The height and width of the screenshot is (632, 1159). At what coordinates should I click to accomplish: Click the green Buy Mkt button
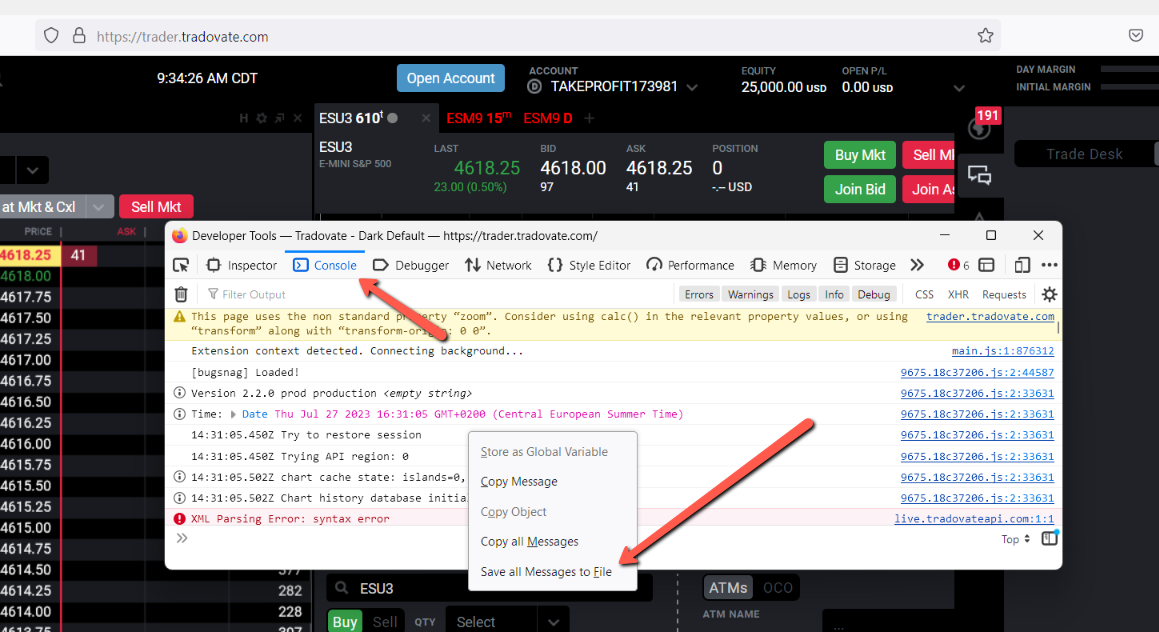click(x=860, y=155)
